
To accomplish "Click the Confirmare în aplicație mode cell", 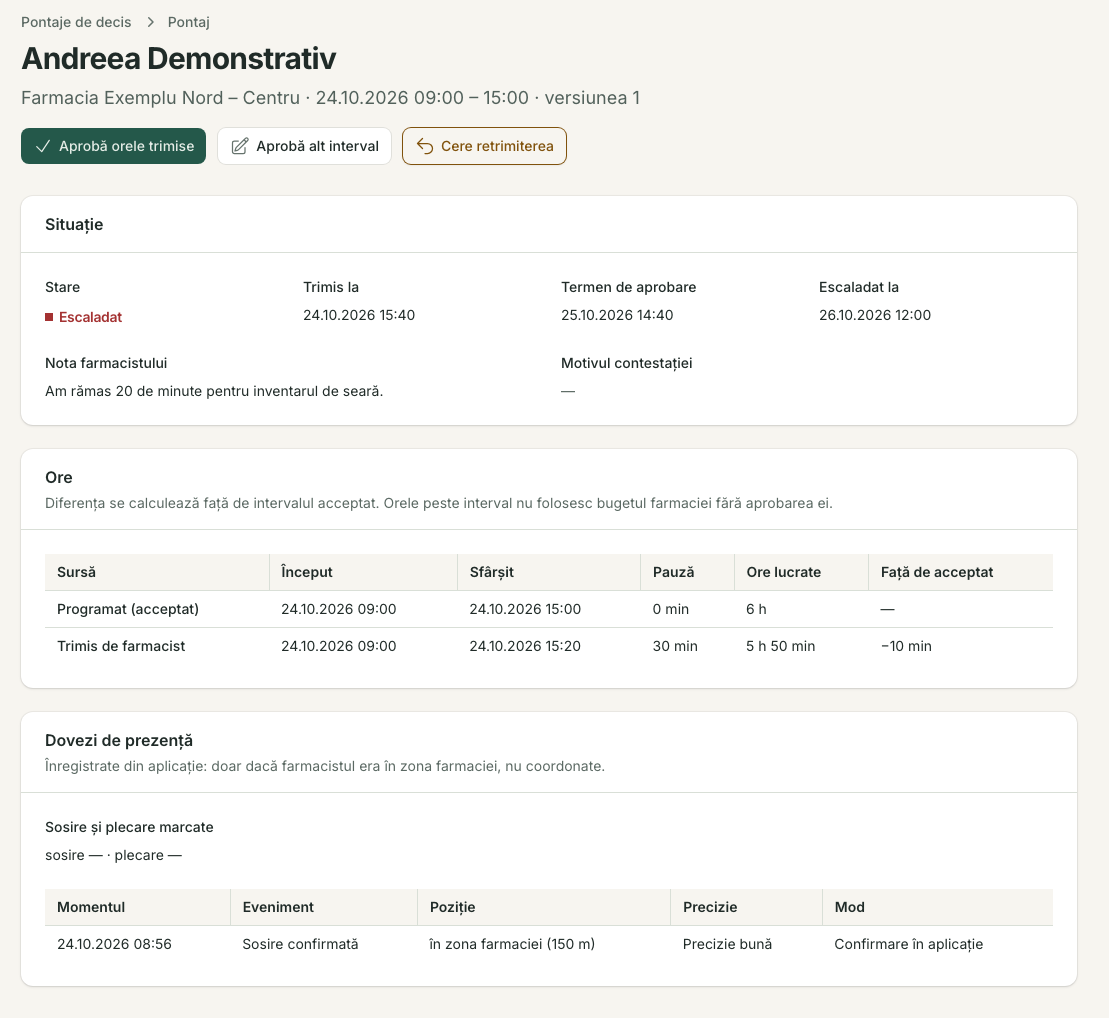I will pyautogui.click(x=909, y=944).
